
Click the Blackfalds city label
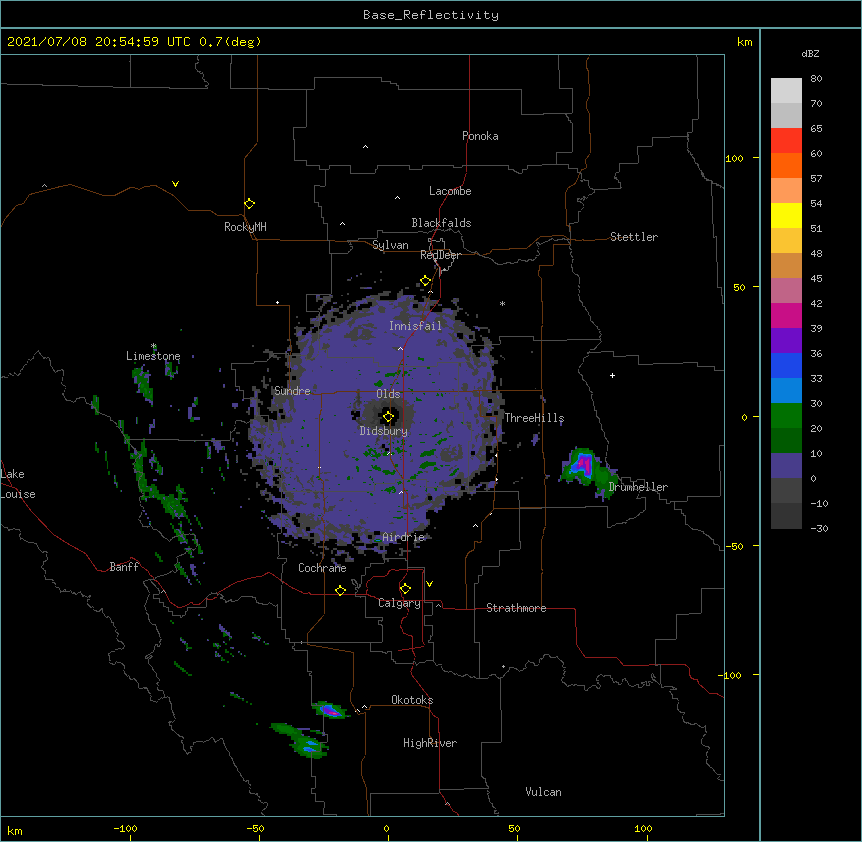point(441,223)
